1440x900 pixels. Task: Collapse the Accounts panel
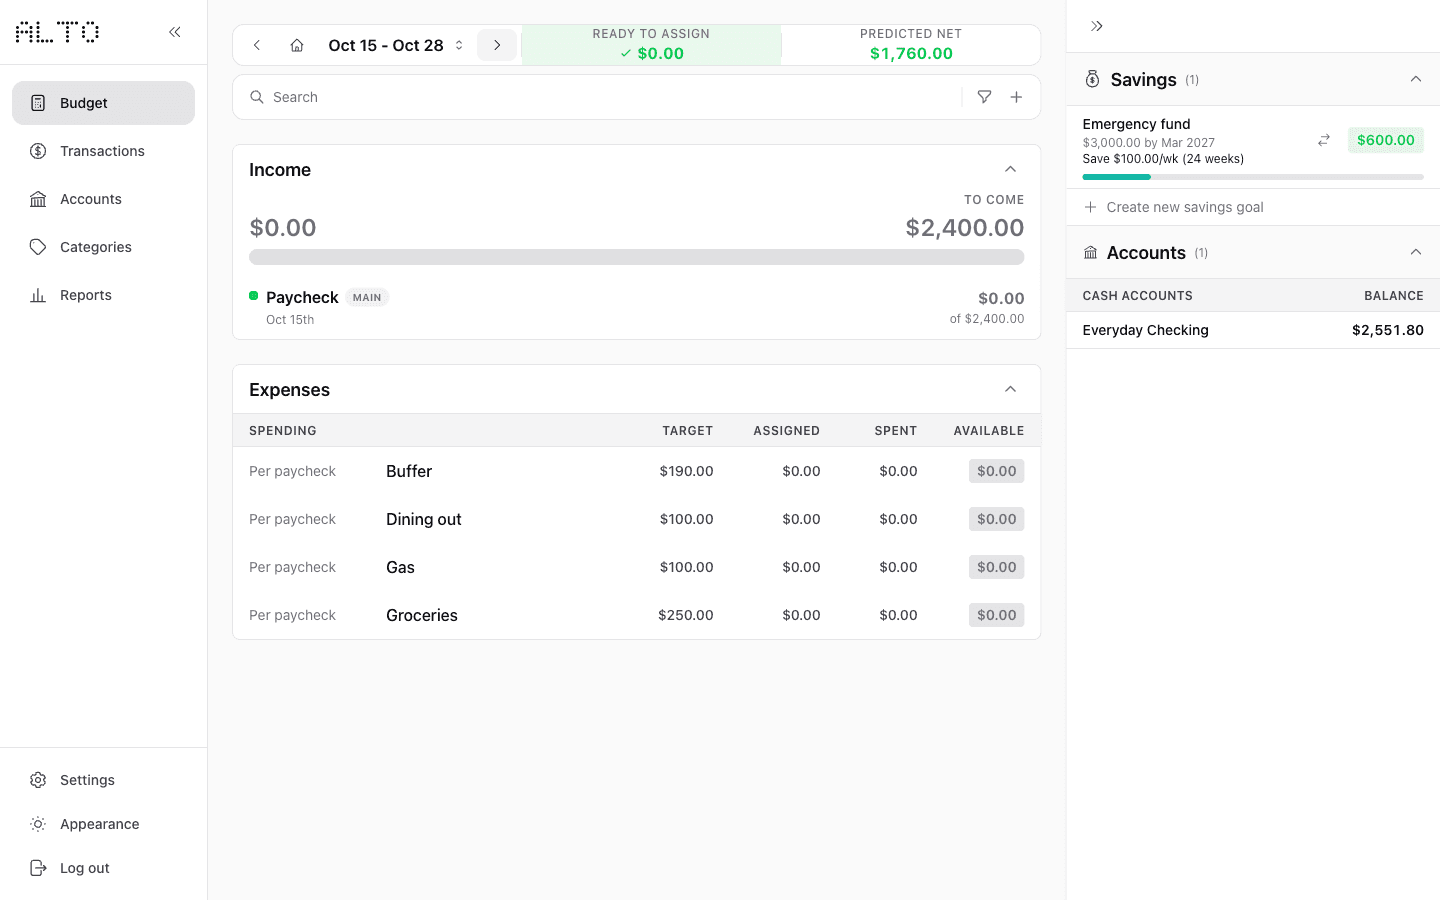pos(1416,252)
